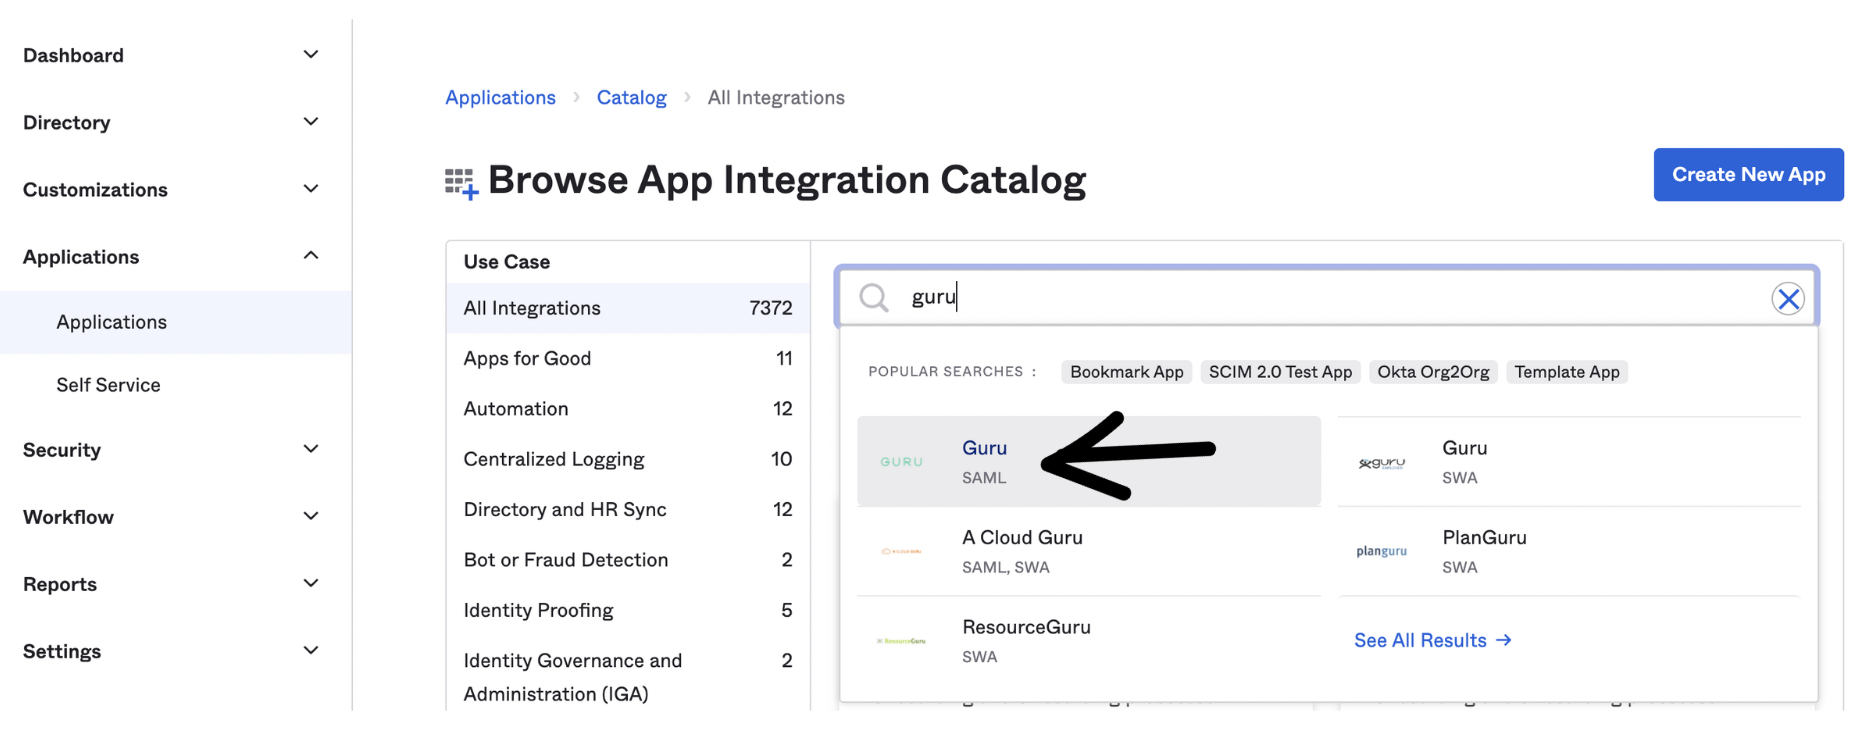
Task: Open the Dashboard sidebar section
Action: click(73, 55)
